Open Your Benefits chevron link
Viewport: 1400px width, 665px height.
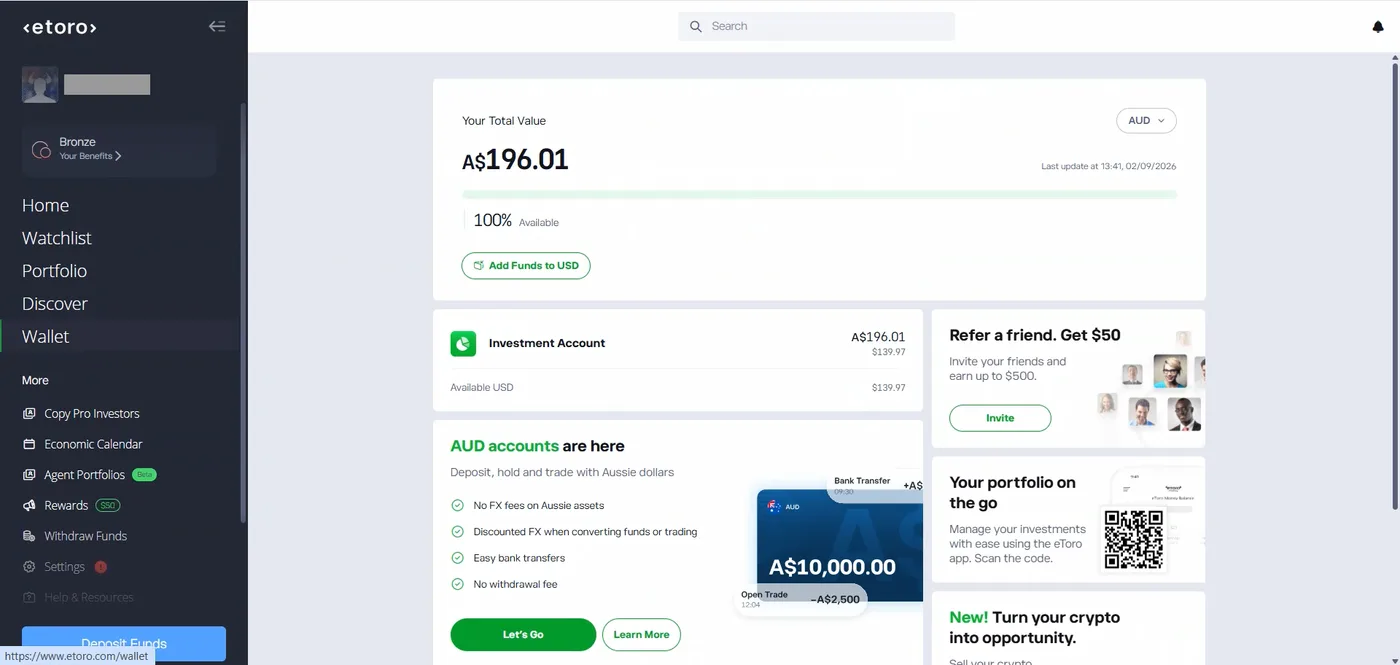90,156
